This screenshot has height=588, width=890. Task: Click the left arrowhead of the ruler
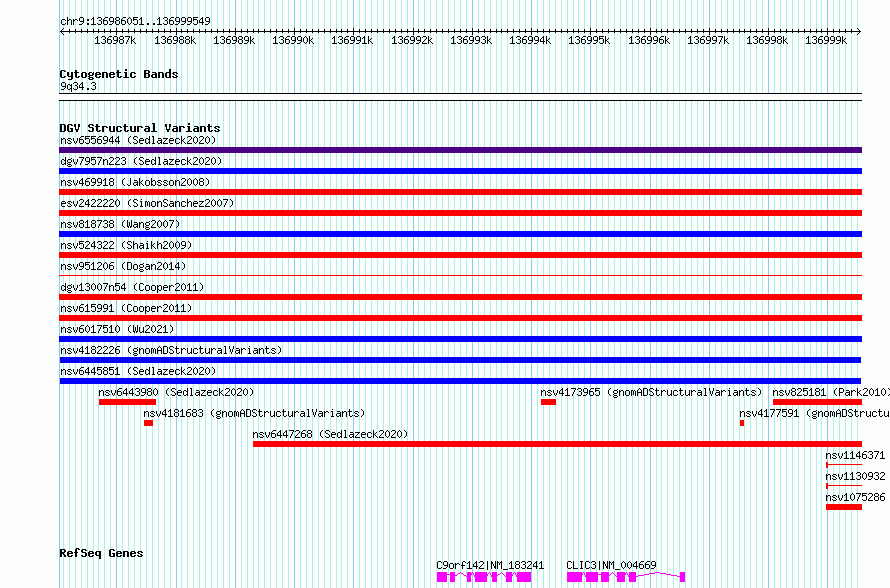[62, 32]
